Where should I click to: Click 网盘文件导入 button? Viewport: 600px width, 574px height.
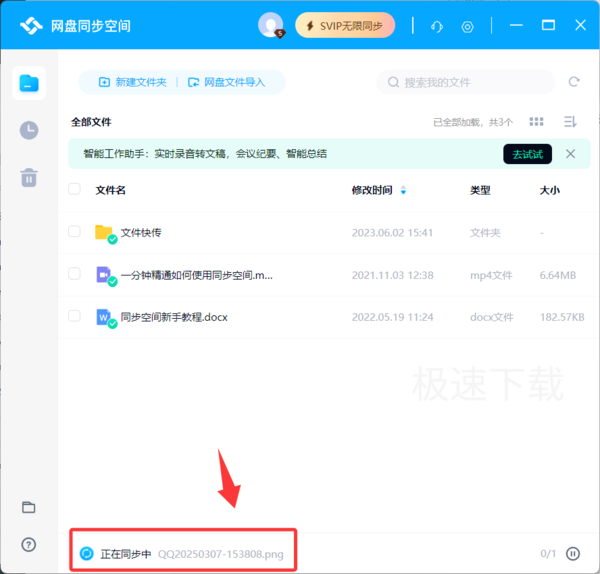click(x=226, y=82)
